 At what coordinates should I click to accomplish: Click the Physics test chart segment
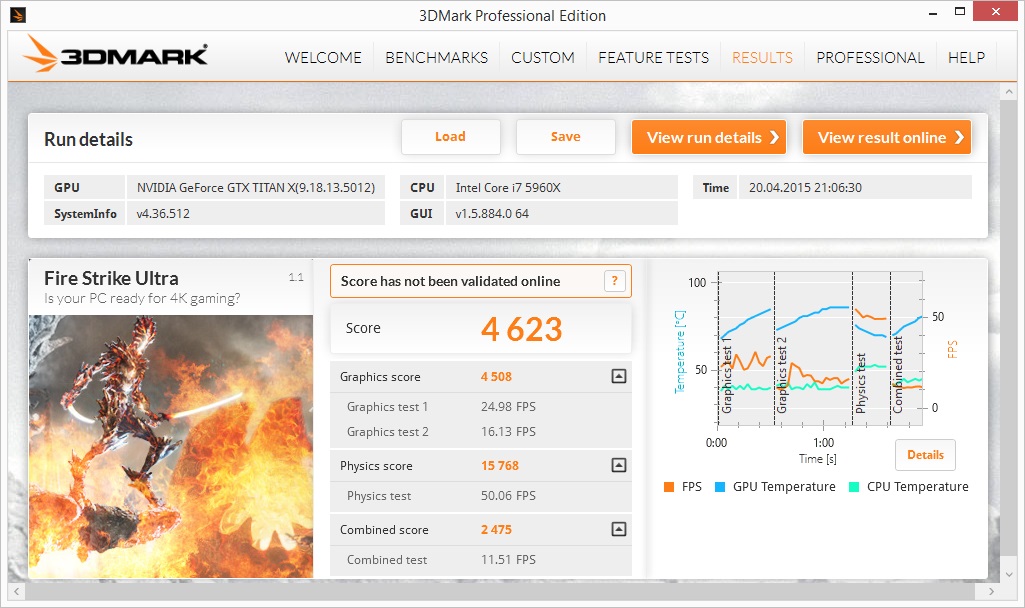[x=871, y=349]
